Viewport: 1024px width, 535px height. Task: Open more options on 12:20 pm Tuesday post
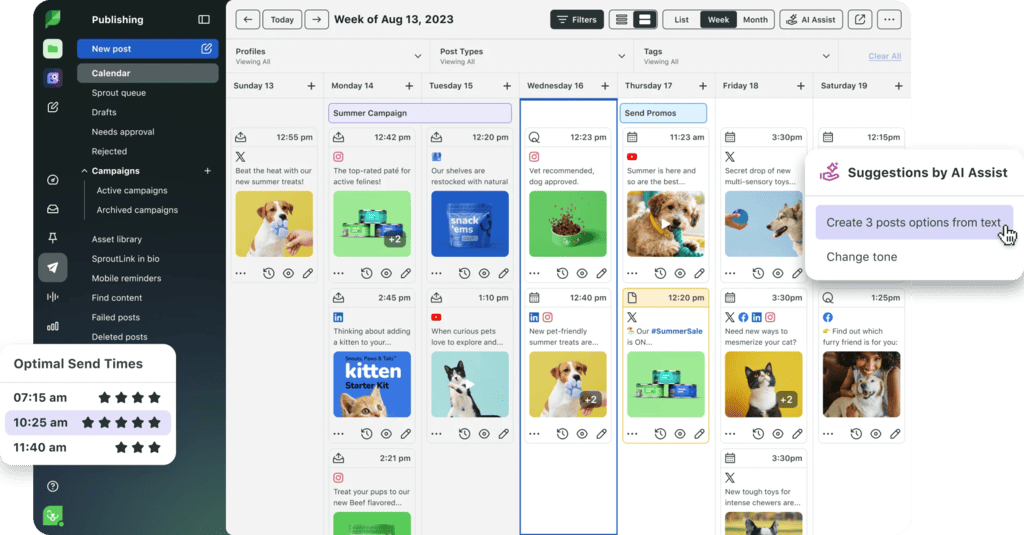coord(436,274)
